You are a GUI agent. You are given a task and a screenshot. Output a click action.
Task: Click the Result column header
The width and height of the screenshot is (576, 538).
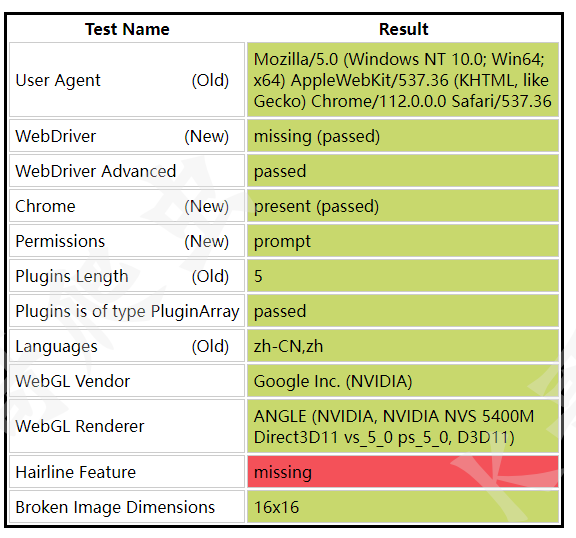(403, 29)
